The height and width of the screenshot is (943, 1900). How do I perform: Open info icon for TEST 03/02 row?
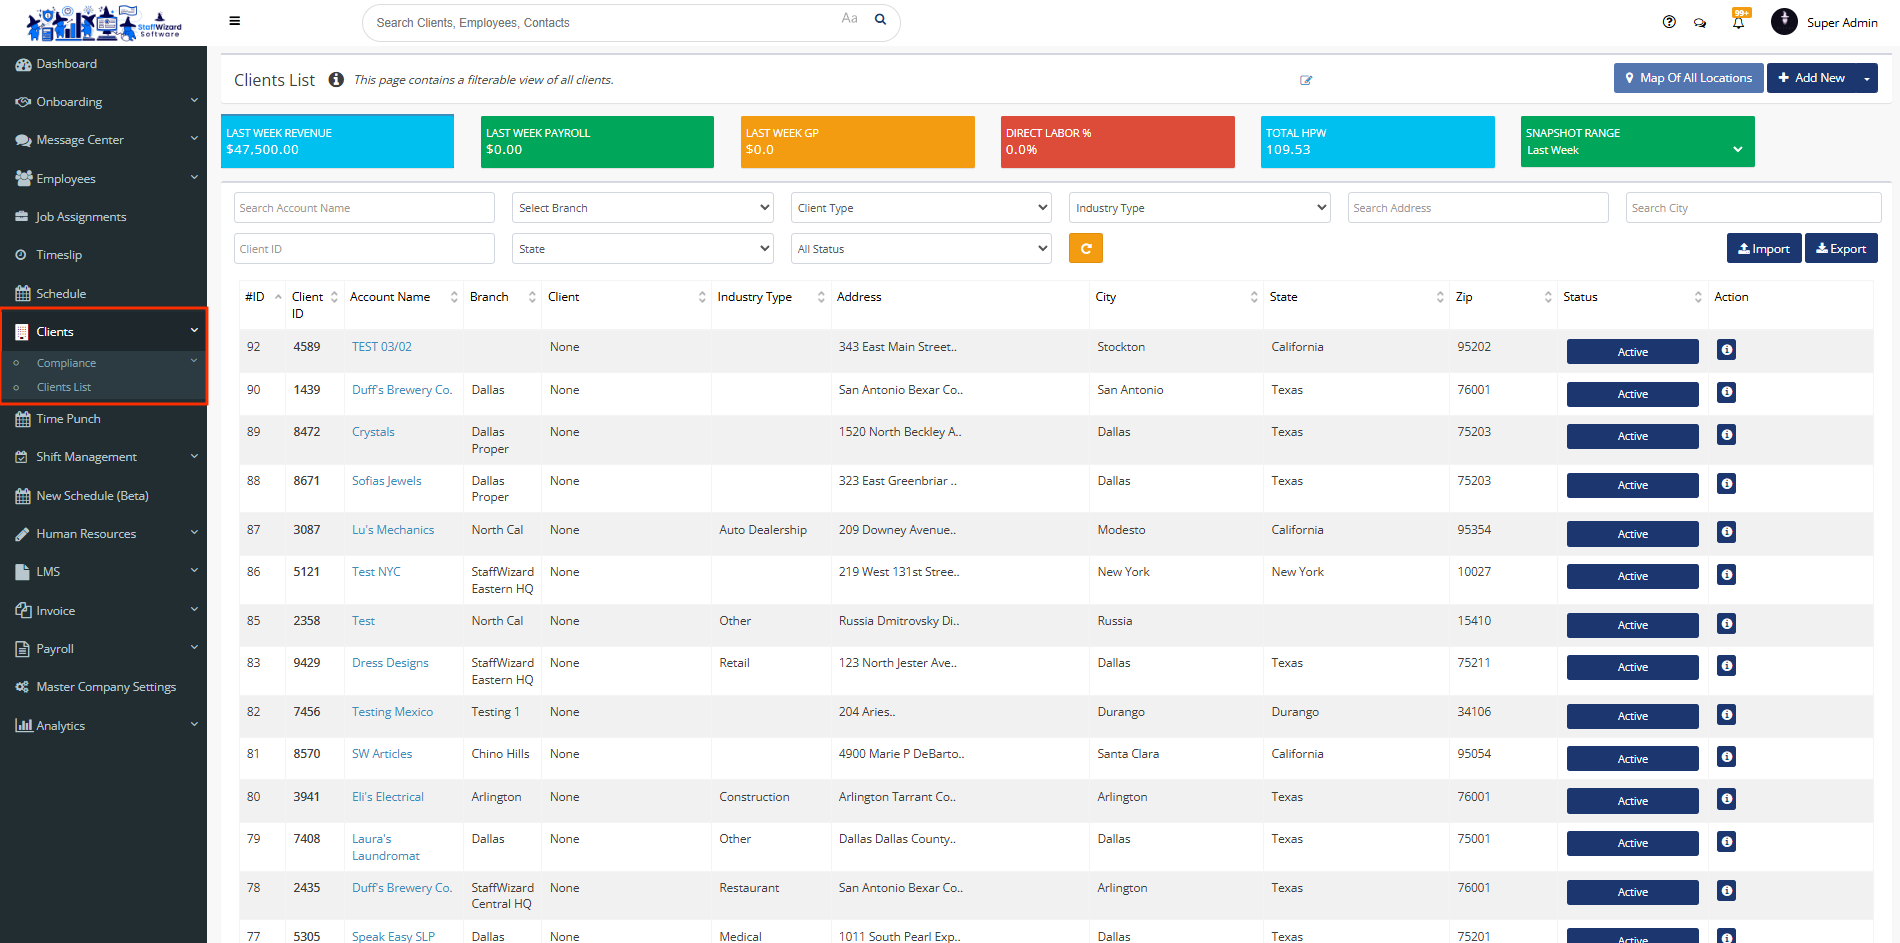click(1726, 350)
